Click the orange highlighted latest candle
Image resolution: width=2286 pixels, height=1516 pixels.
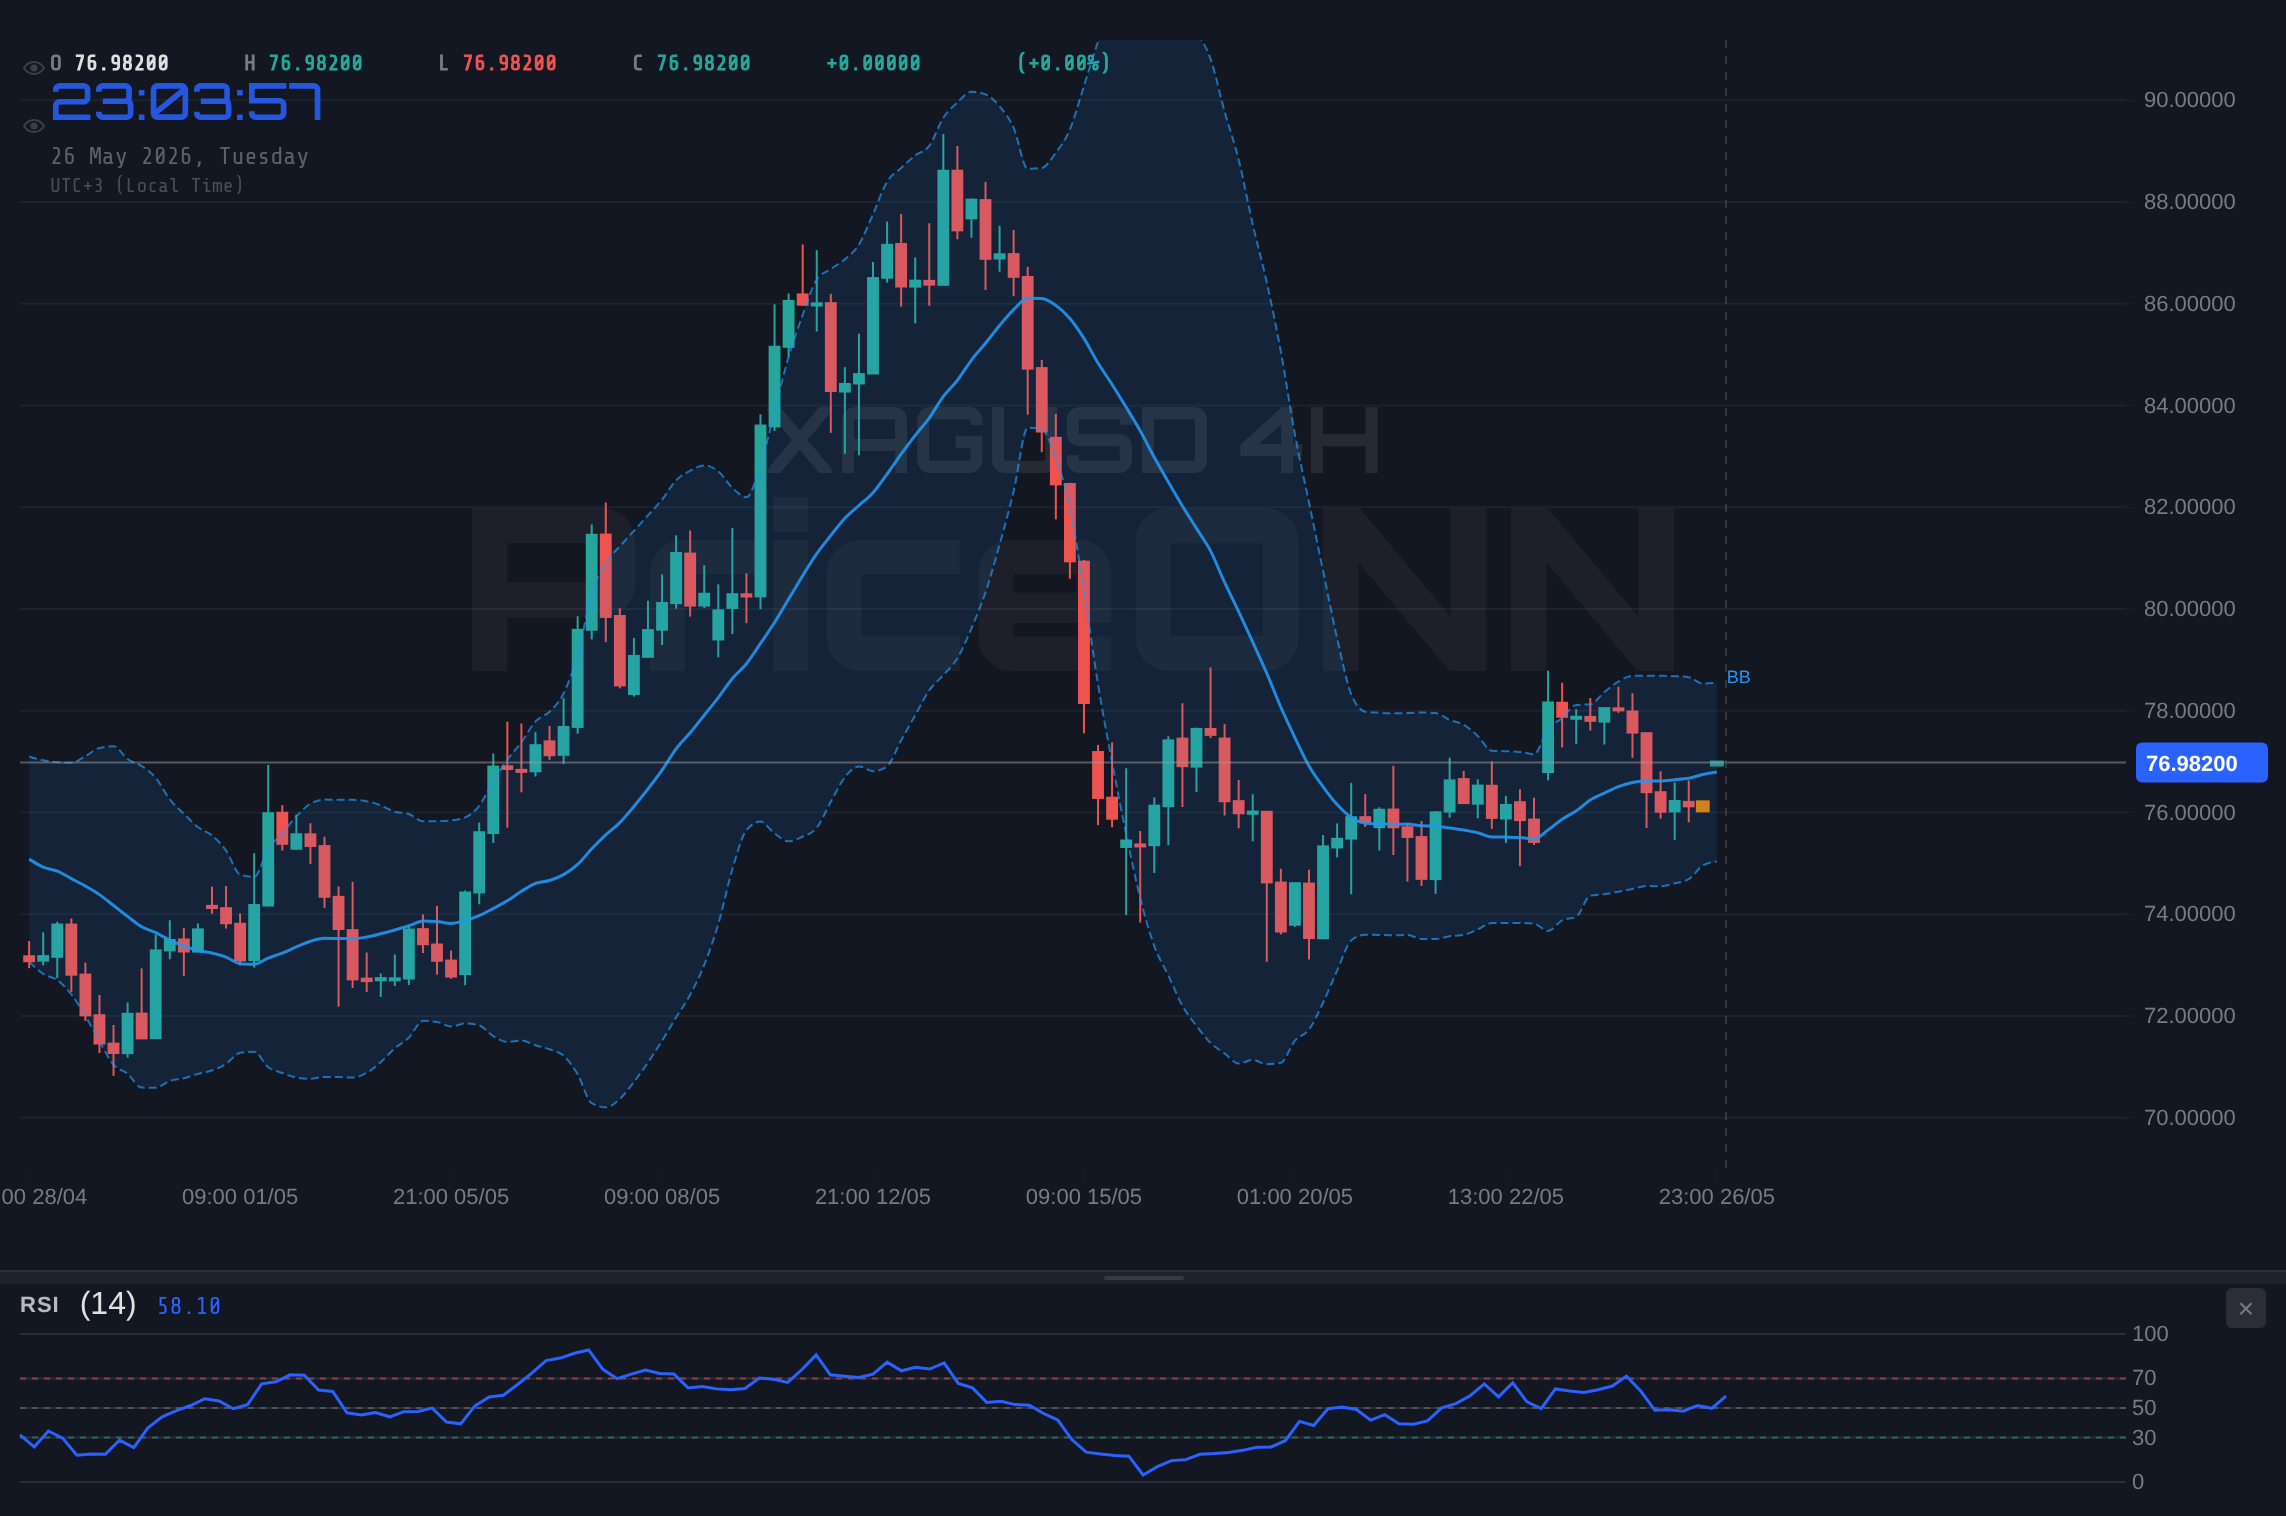1703,806
